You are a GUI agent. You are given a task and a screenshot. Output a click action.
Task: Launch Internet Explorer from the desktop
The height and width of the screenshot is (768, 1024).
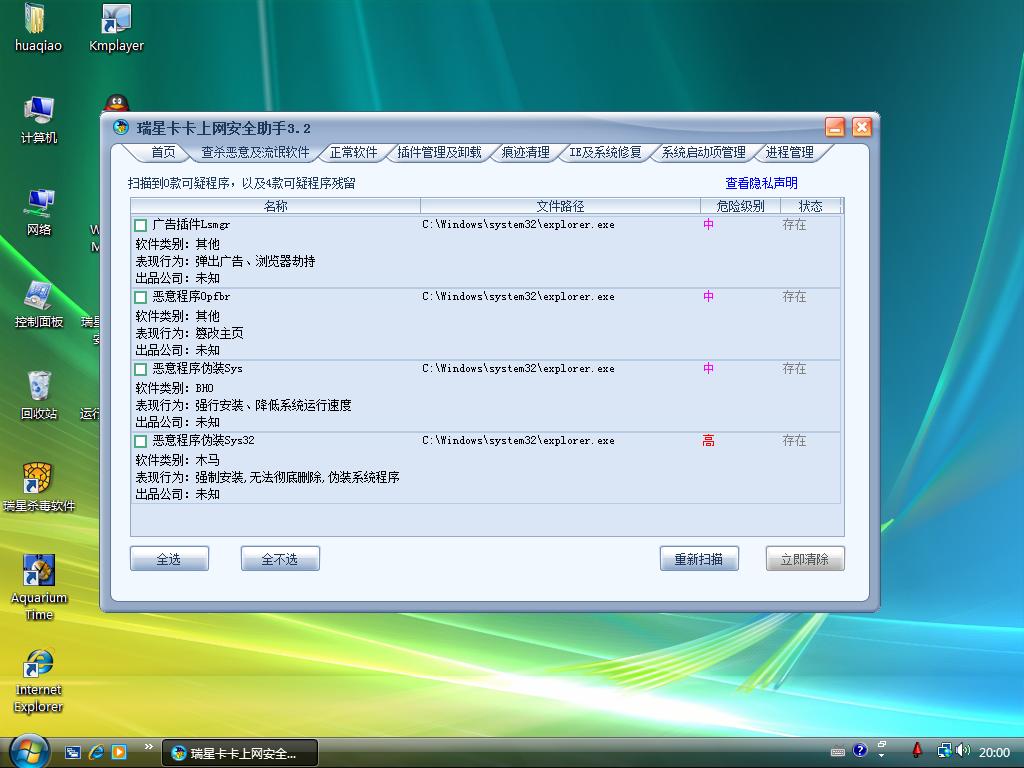(39, 680)
